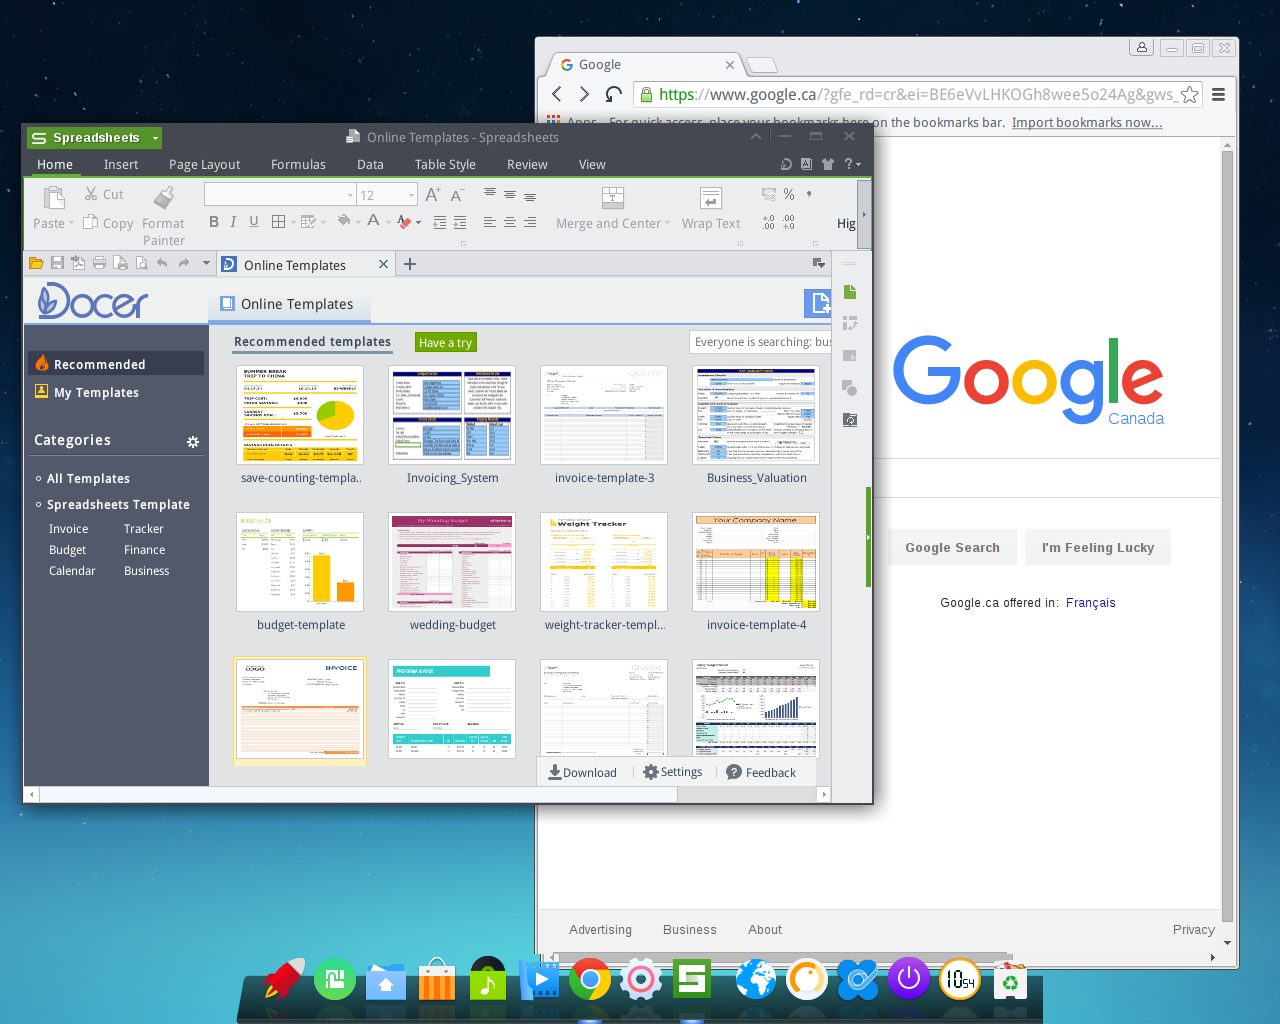Click the increase font size icon
Screen dimensions: 1280x1024
point(432,195)
